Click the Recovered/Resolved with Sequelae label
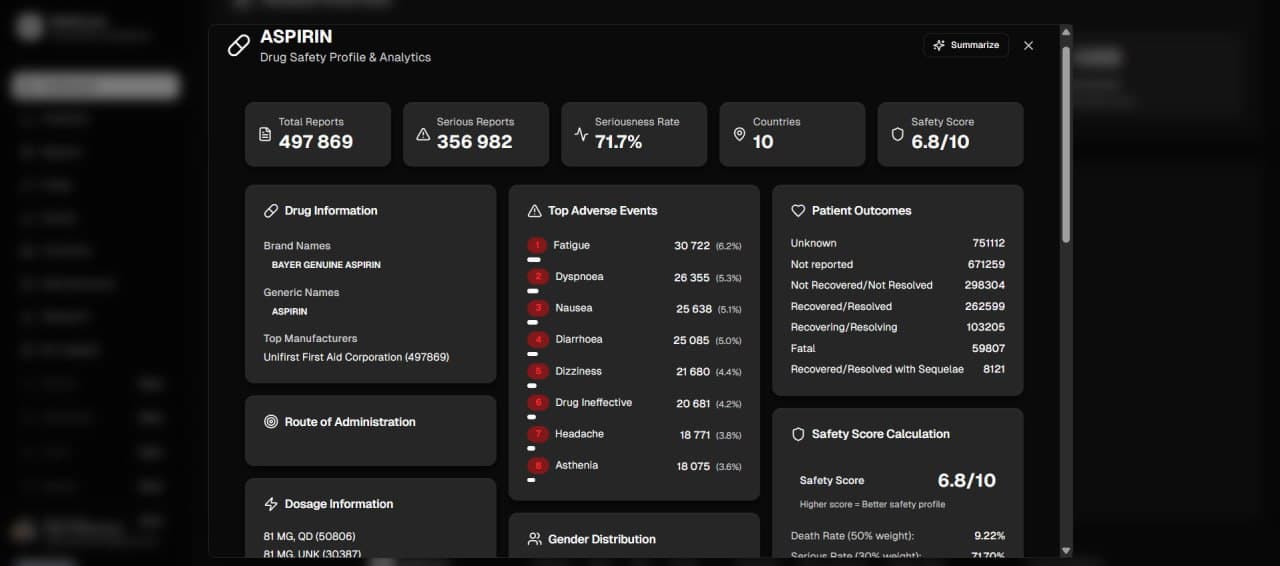 pos(877,369)
